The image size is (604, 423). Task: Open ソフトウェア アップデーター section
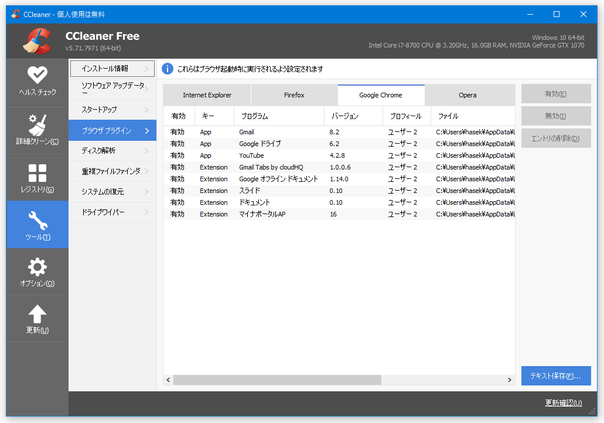pyautogui.click(x=112, y=88)
